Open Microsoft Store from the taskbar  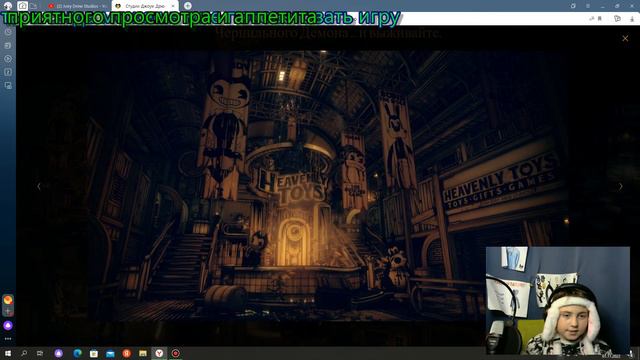[93, 353]
